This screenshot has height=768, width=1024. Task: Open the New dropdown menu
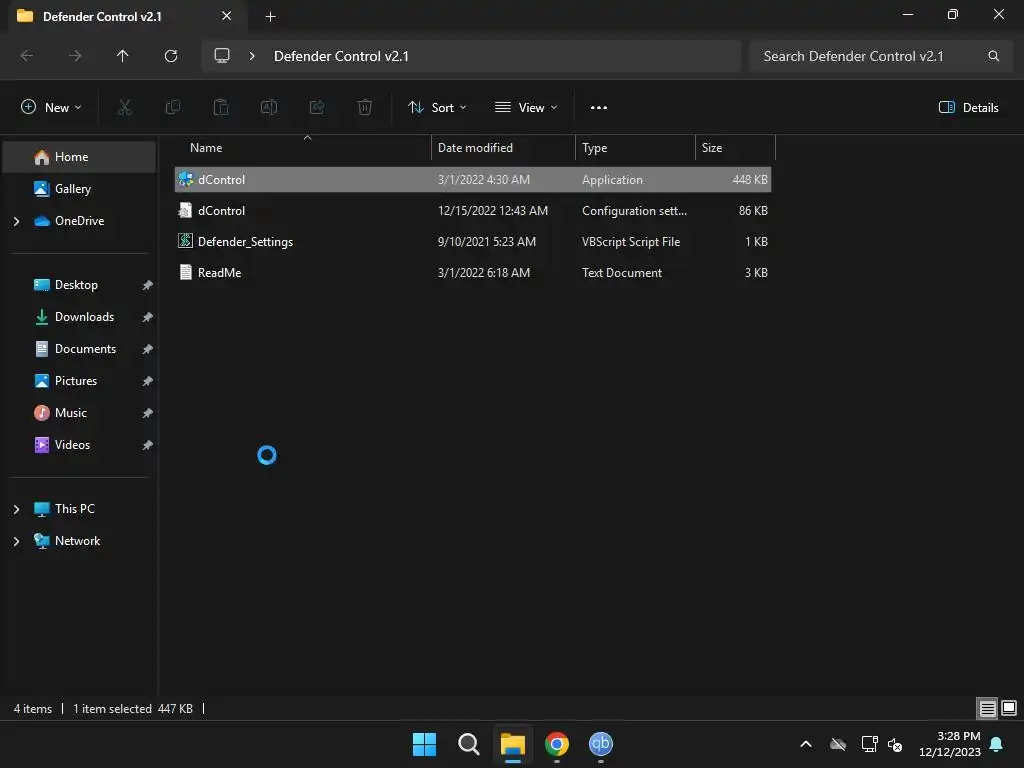point(51,108)
